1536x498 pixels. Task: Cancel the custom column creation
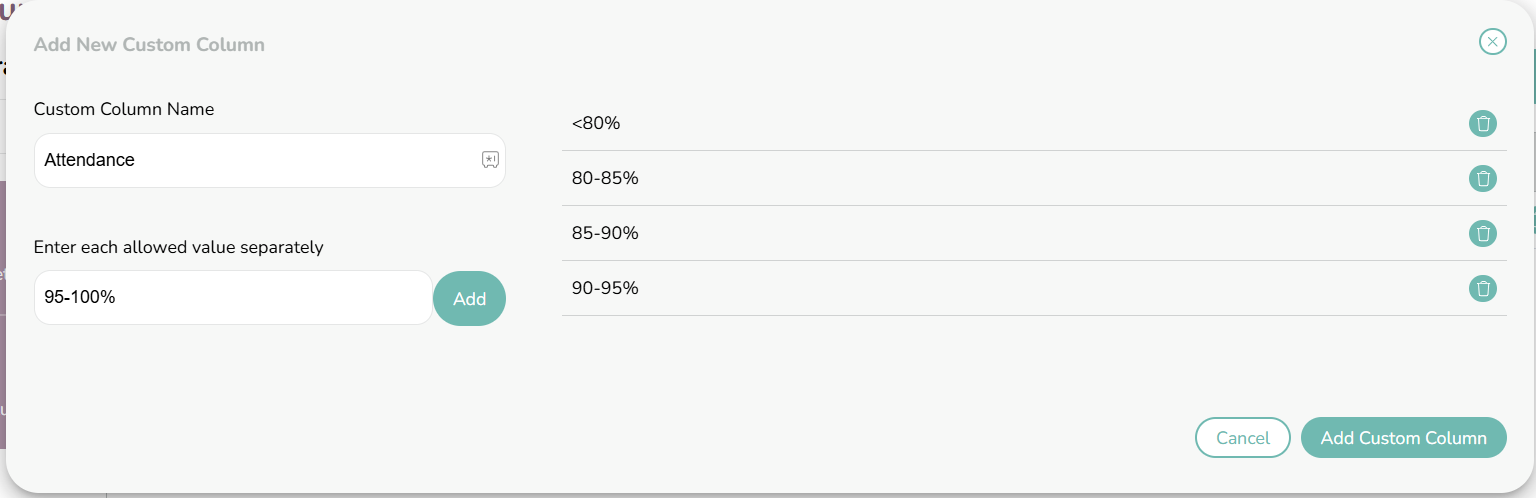point(1243,438)
